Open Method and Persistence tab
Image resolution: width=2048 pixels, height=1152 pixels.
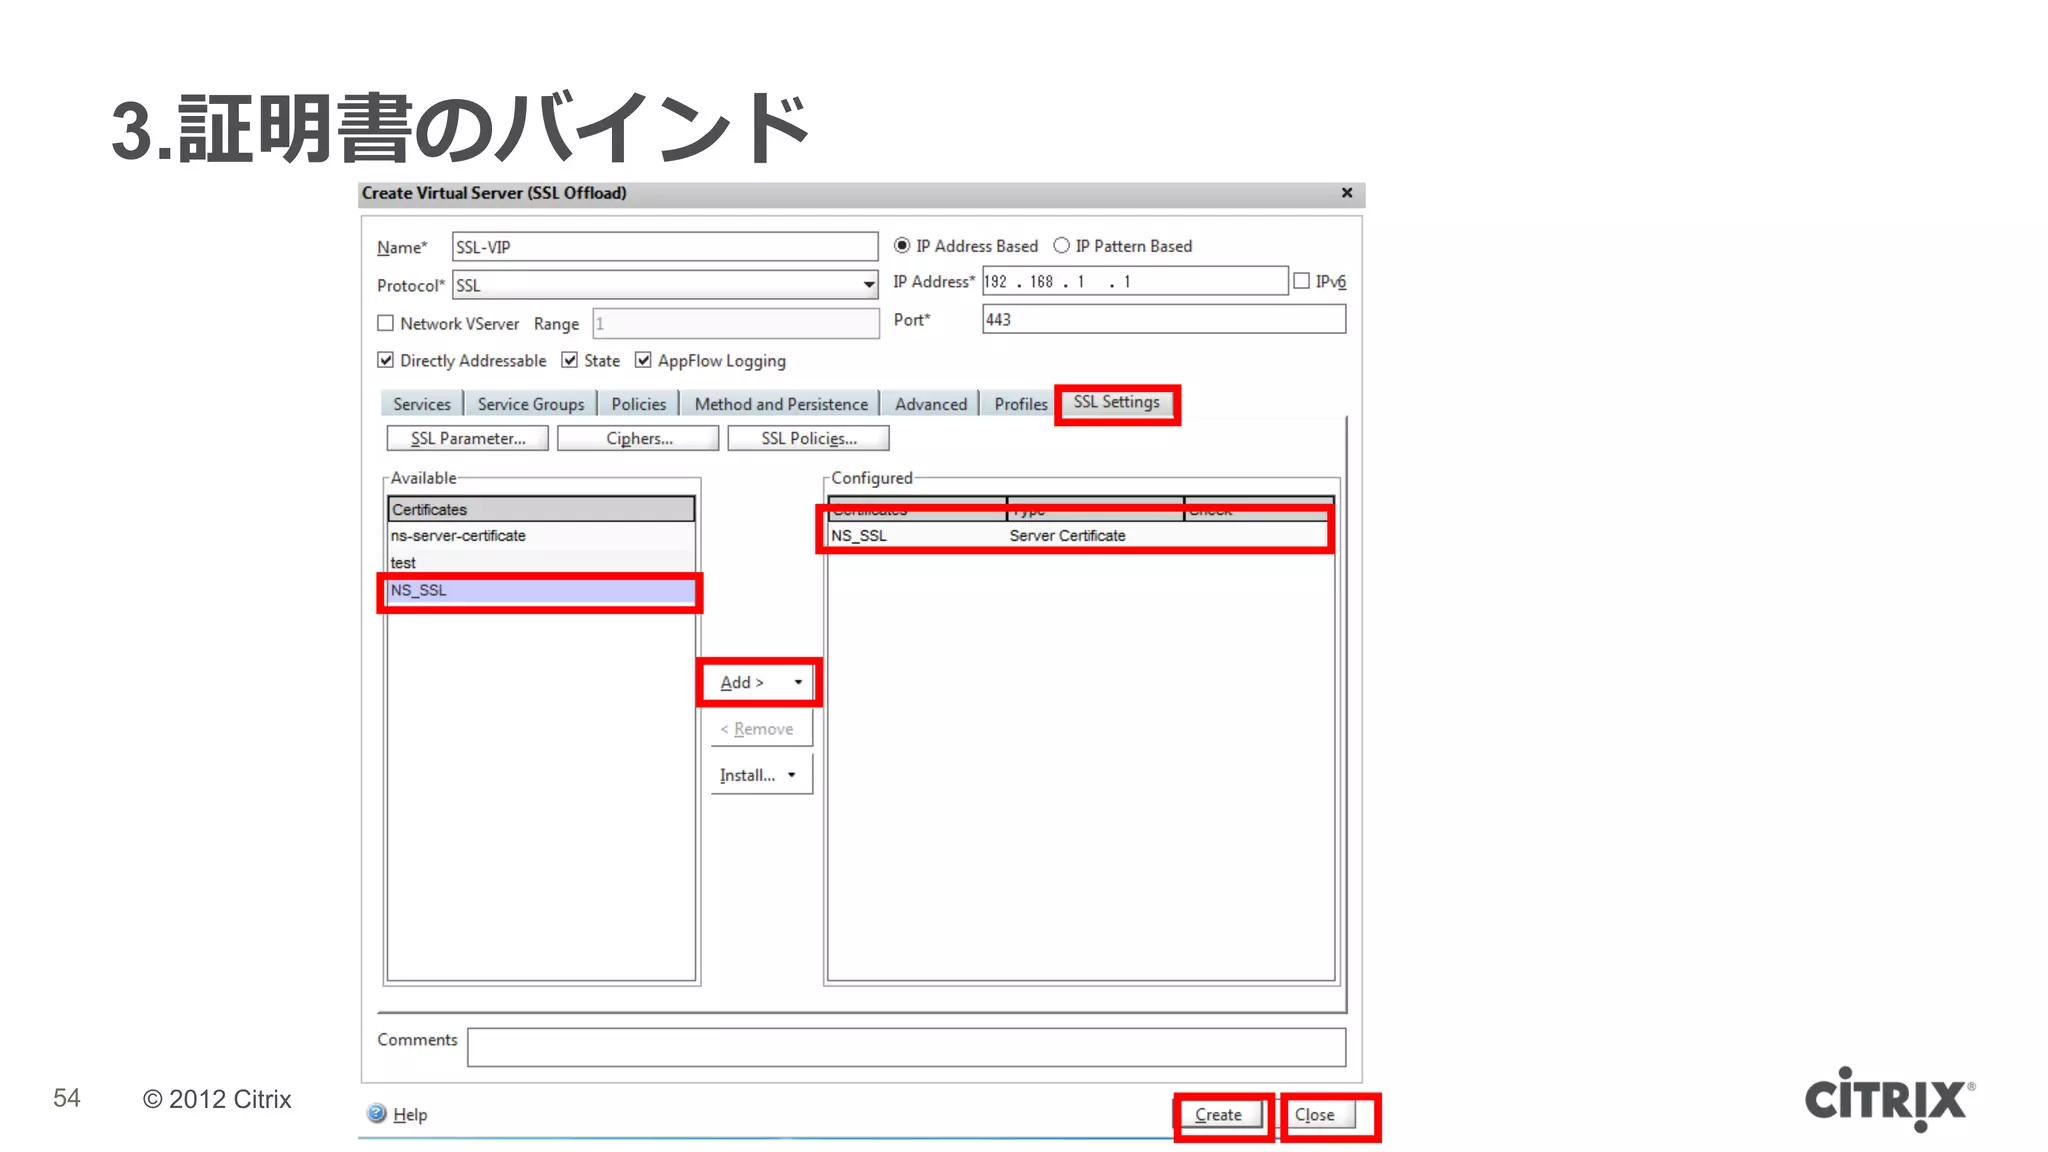tap(781, 404)
